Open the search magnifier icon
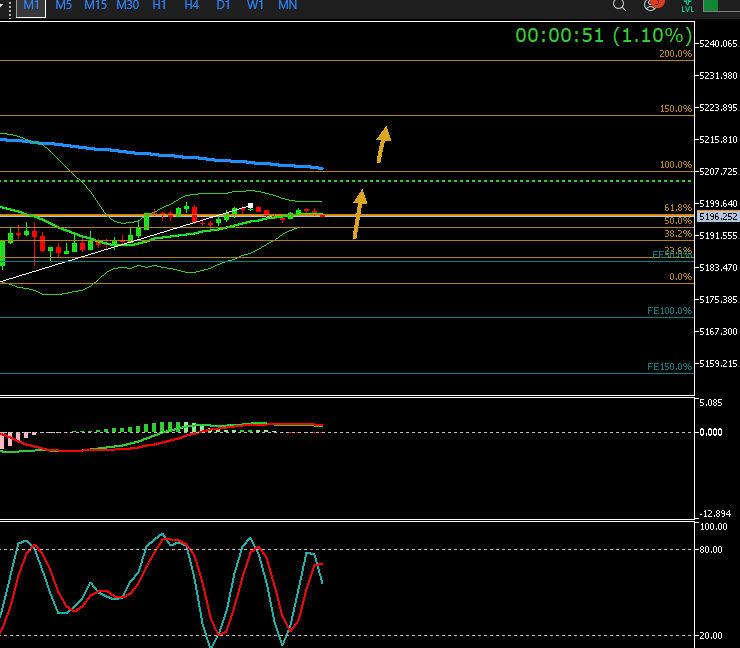This screenshot has height=648, width=740. [620, 6]
